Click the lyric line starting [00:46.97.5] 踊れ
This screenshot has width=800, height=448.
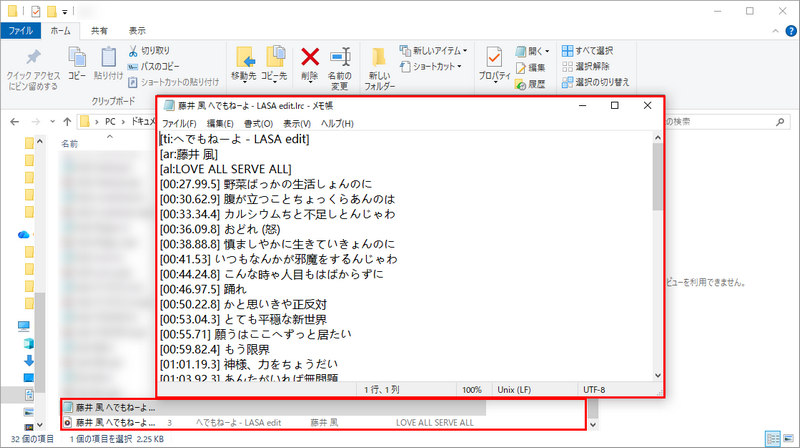click(203, 289)
